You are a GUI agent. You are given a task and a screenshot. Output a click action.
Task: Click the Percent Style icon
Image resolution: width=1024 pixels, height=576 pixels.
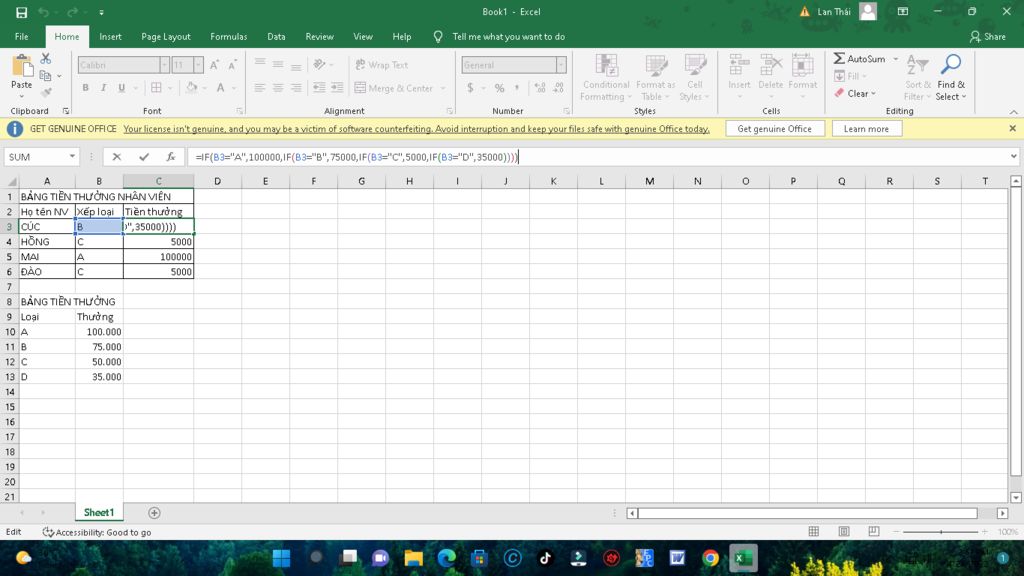pos(500,88)
